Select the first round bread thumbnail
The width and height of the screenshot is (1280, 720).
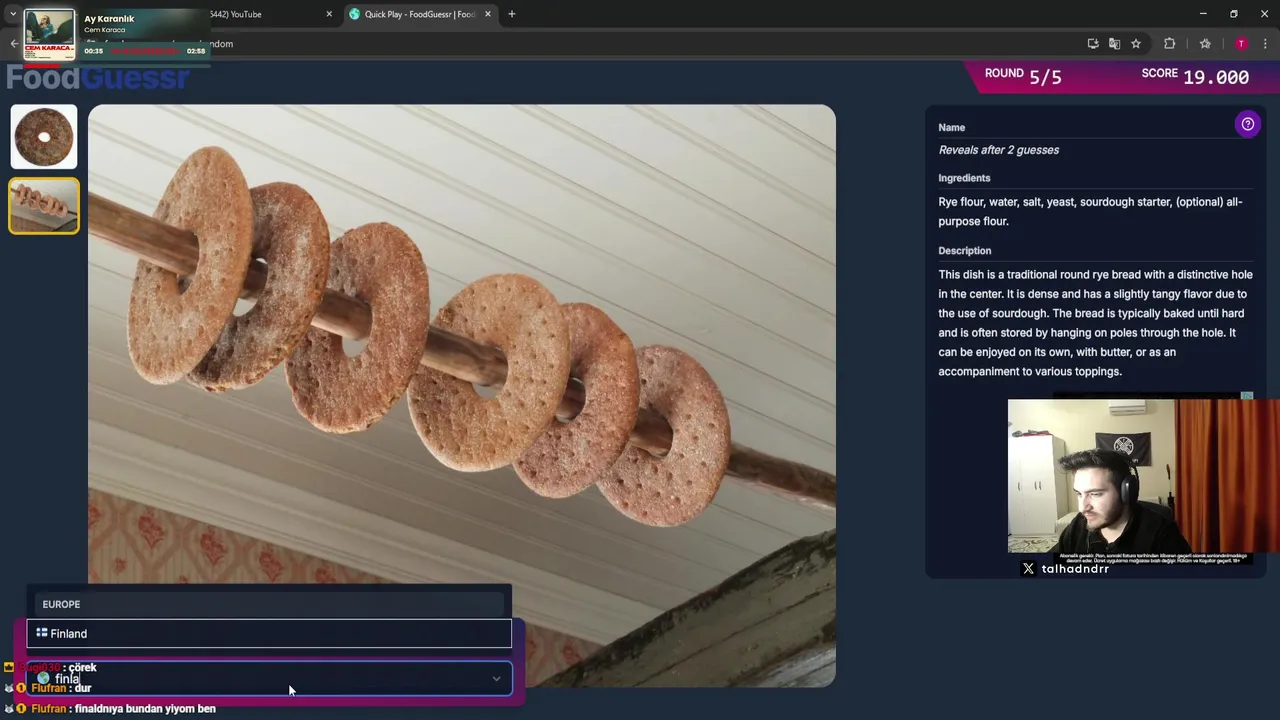(x=44, y=137)
